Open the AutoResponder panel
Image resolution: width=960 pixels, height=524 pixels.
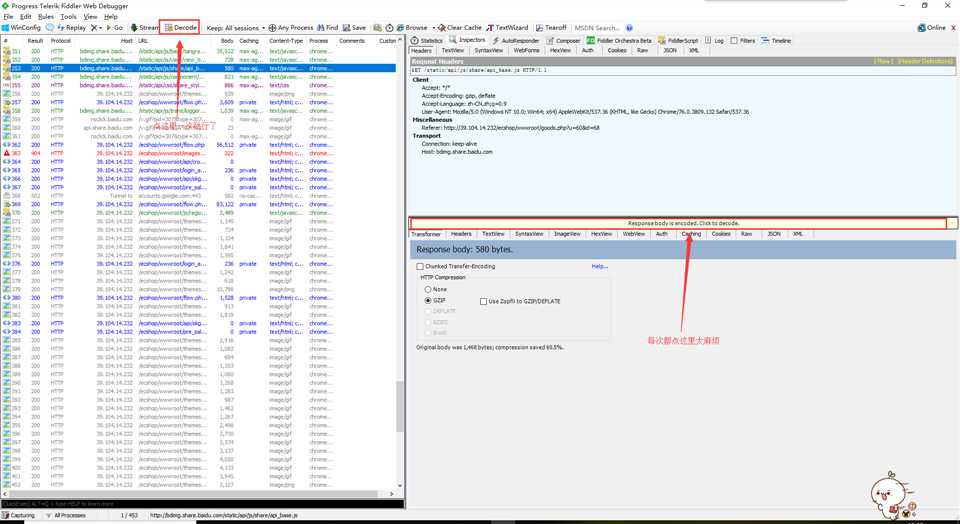(x=516, y=40)
